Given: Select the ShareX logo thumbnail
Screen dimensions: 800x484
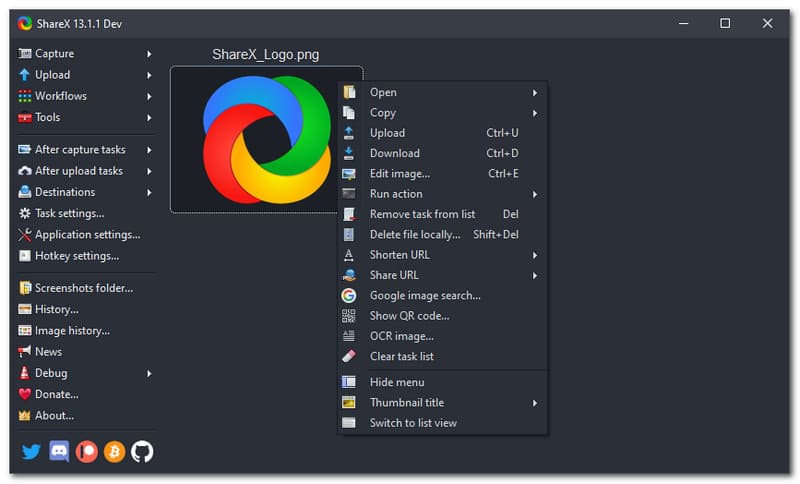Looking at the screenshot, I should click(x=266, y=139).
